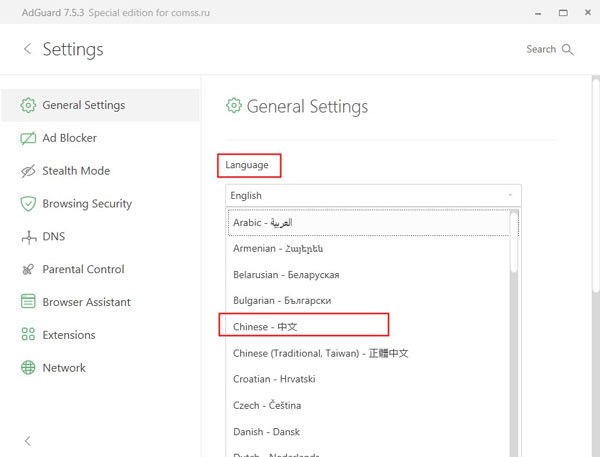Open Stealth Mode via its eye icon
The height and width of the screenshot is (457, 600).
pyautogui.click(x=28, y=171)
